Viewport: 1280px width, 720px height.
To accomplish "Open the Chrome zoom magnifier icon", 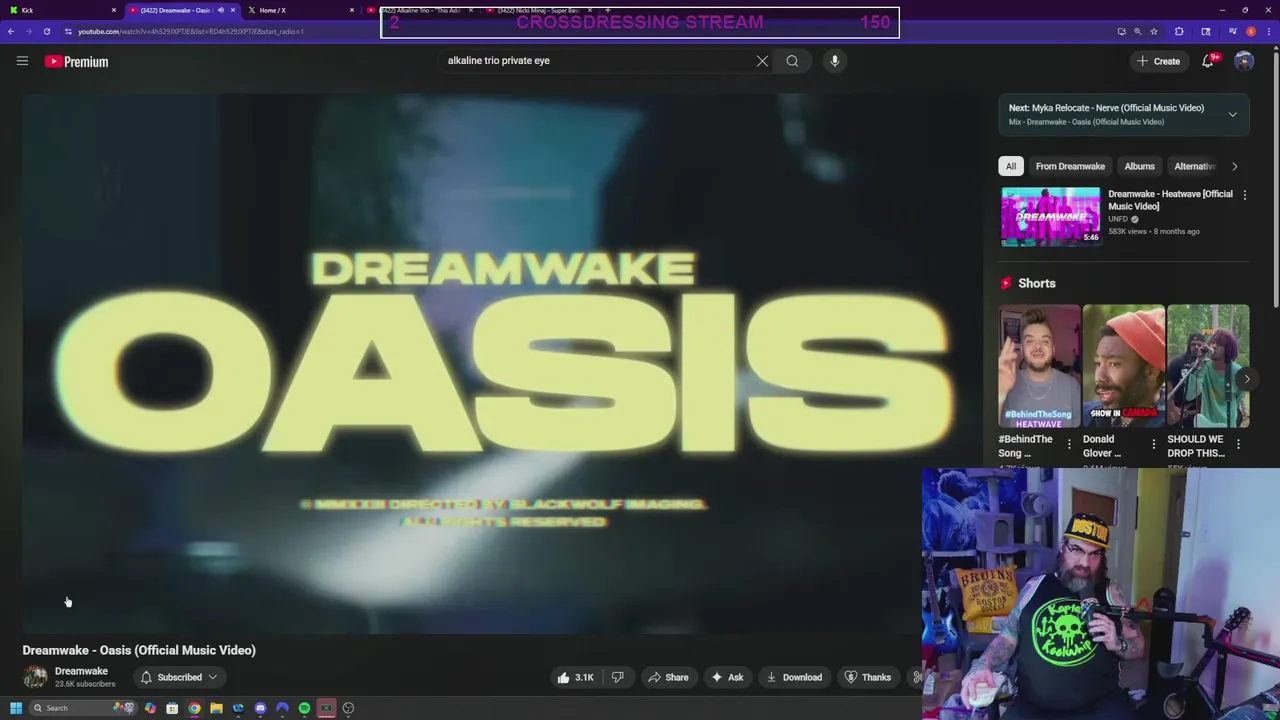I will (1137, 31).
